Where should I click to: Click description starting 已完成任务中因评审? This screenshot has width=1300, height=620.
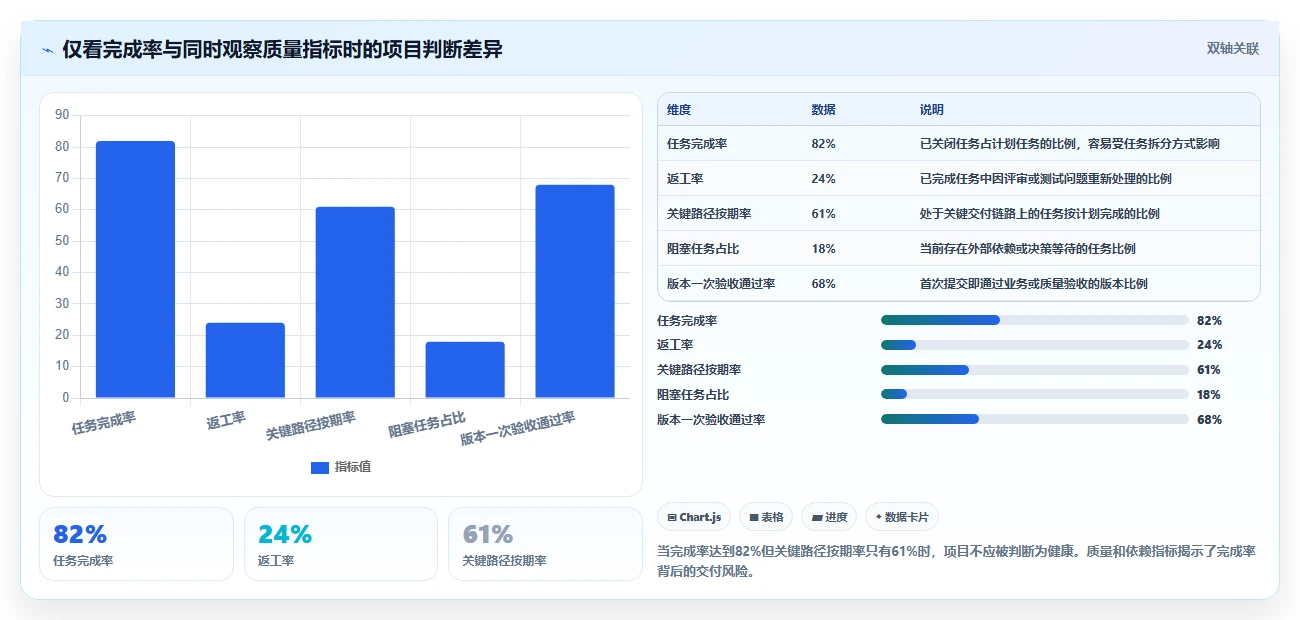[x=1045, y=179]
